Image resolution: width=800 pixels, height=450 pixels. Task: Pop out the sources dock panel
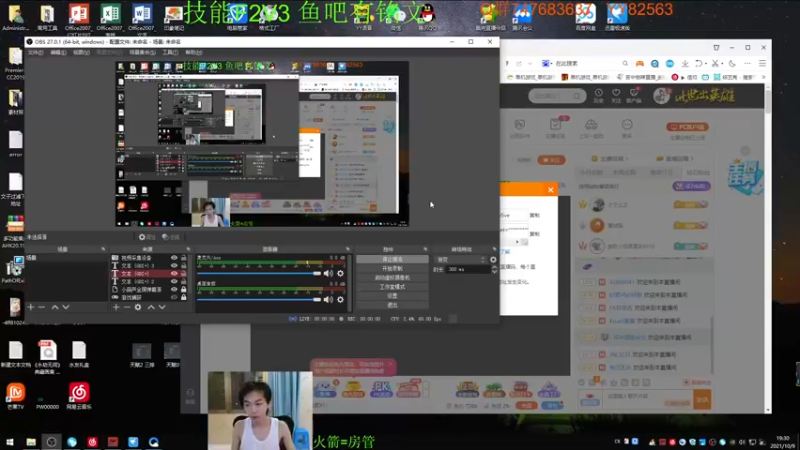tap(188, 249)
